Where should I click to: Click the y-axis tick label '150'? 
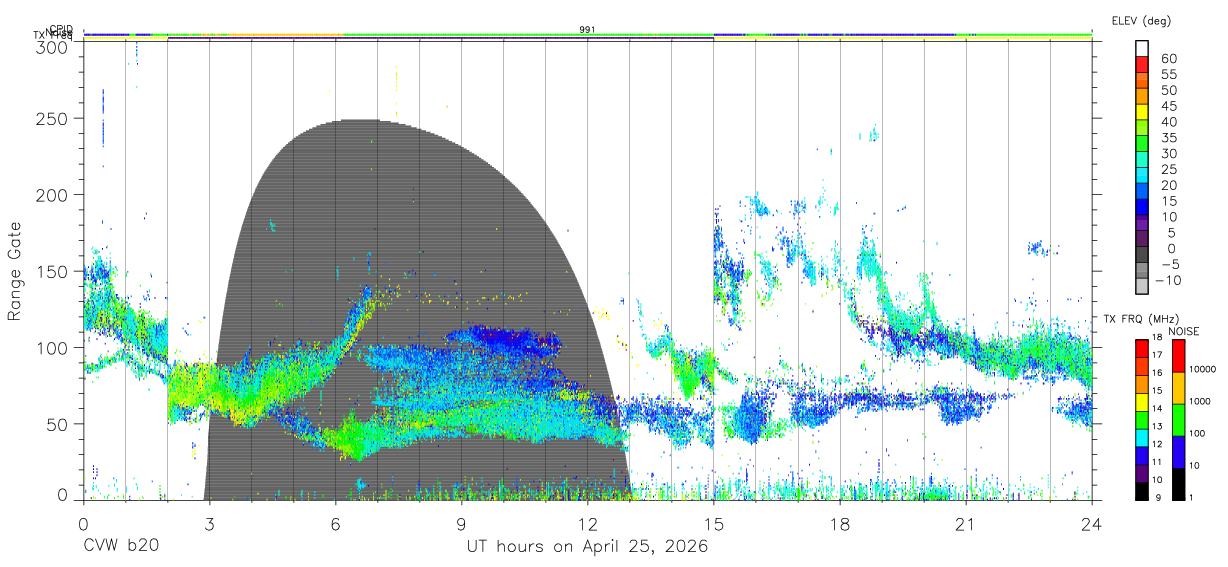[x=50, y=271]
